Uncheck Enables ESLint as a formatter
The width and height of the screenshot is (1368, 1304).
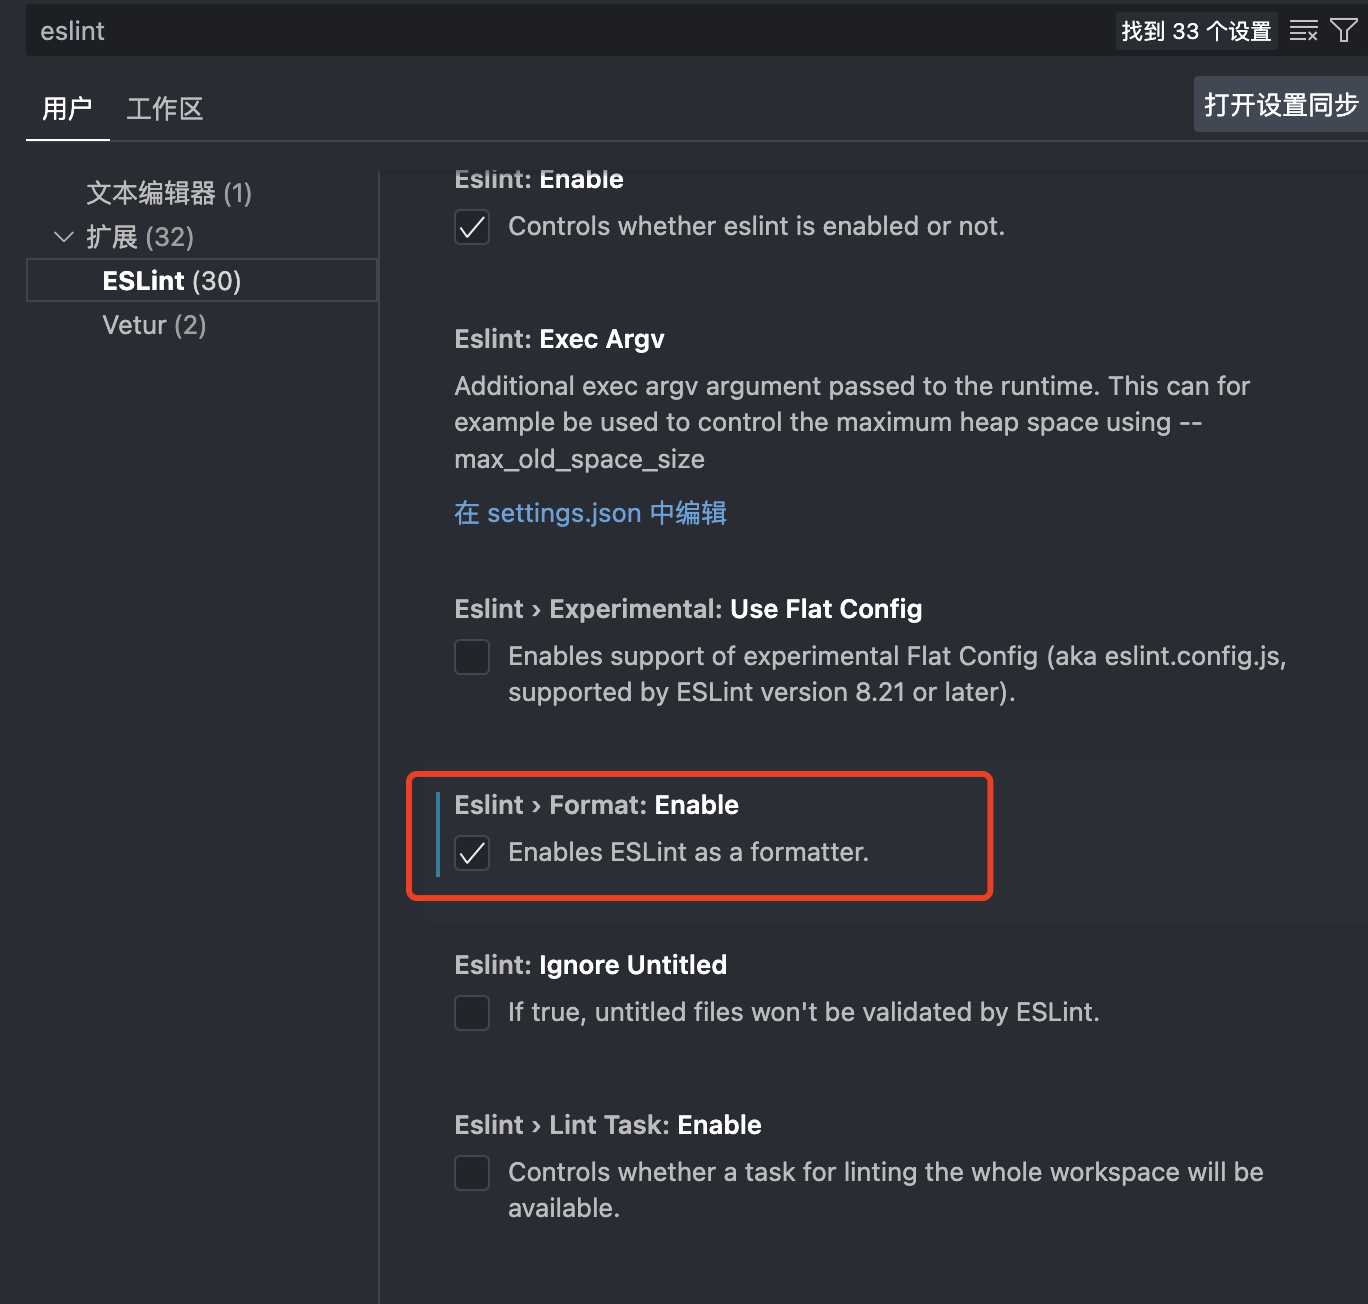pos(471,853)
